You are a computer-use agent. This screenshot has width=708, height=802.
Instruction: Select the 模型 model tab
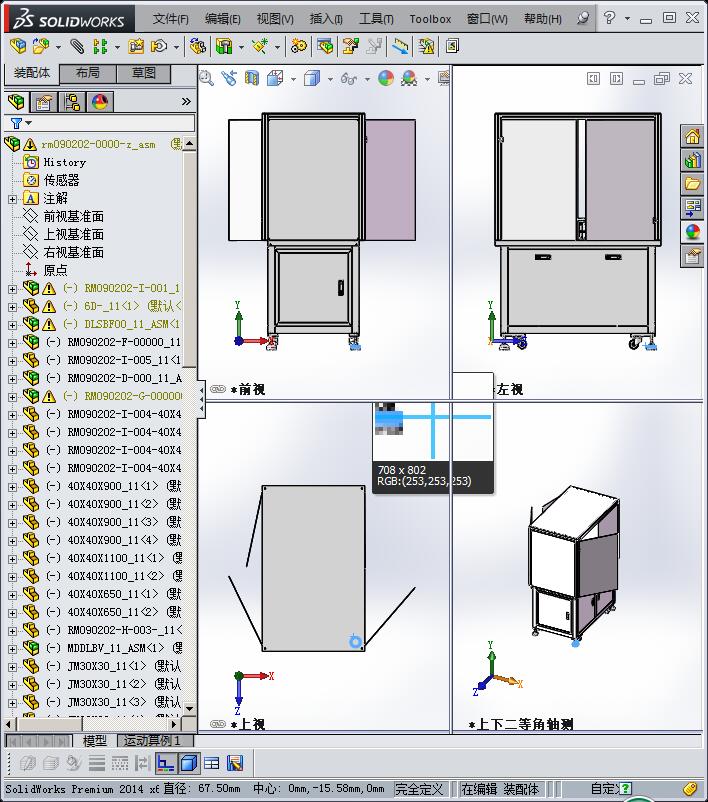95,741
